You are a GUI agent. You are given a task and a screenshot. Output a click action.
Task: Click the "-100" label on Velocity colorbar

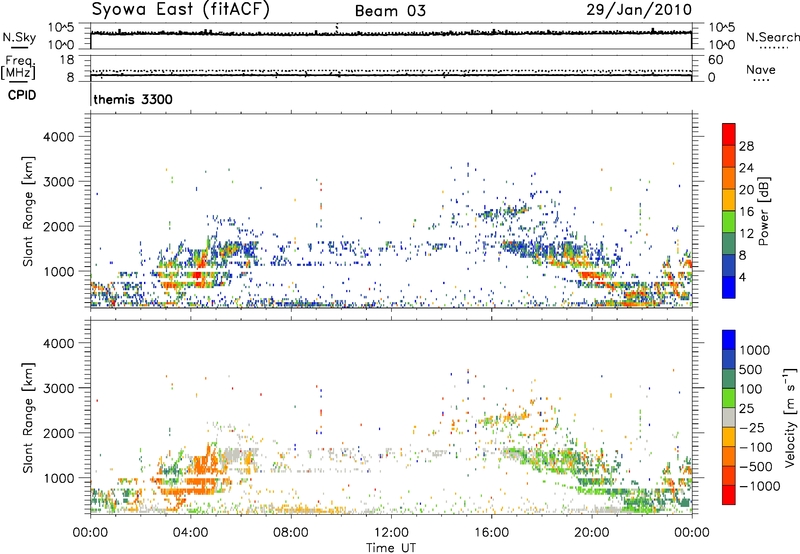[x=756, y=447]
